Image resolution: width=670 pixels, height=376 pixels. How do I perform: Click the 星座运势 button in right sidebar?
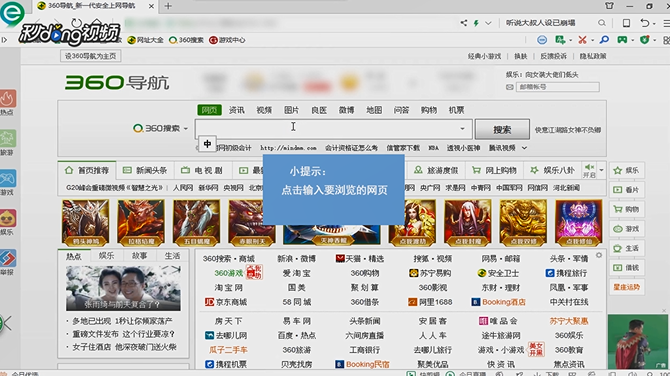(x=627, y=287)
